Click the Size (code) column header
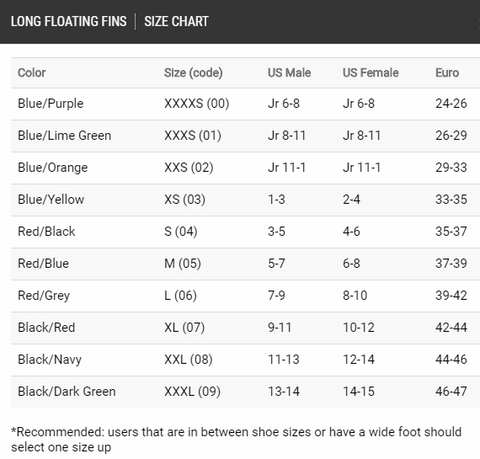Image resolution: width=480 pixels, height=459 pixels. click(193, 73)
